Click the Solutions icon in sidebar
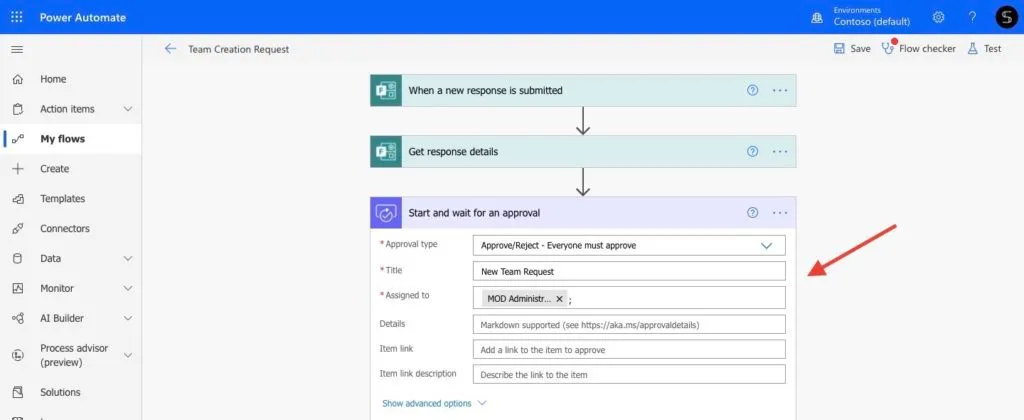 tap(18, 392)
